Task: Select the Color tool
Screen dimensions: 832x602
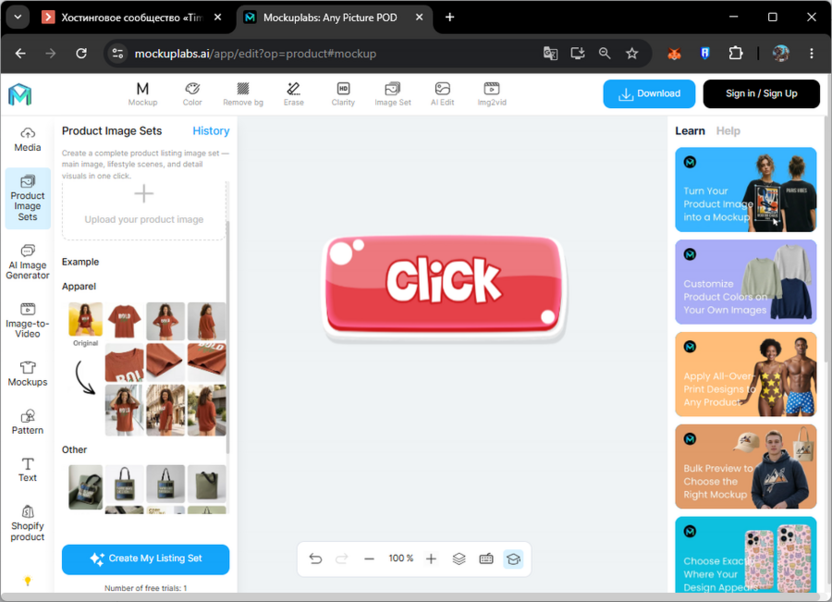Action: pos(192,94)
